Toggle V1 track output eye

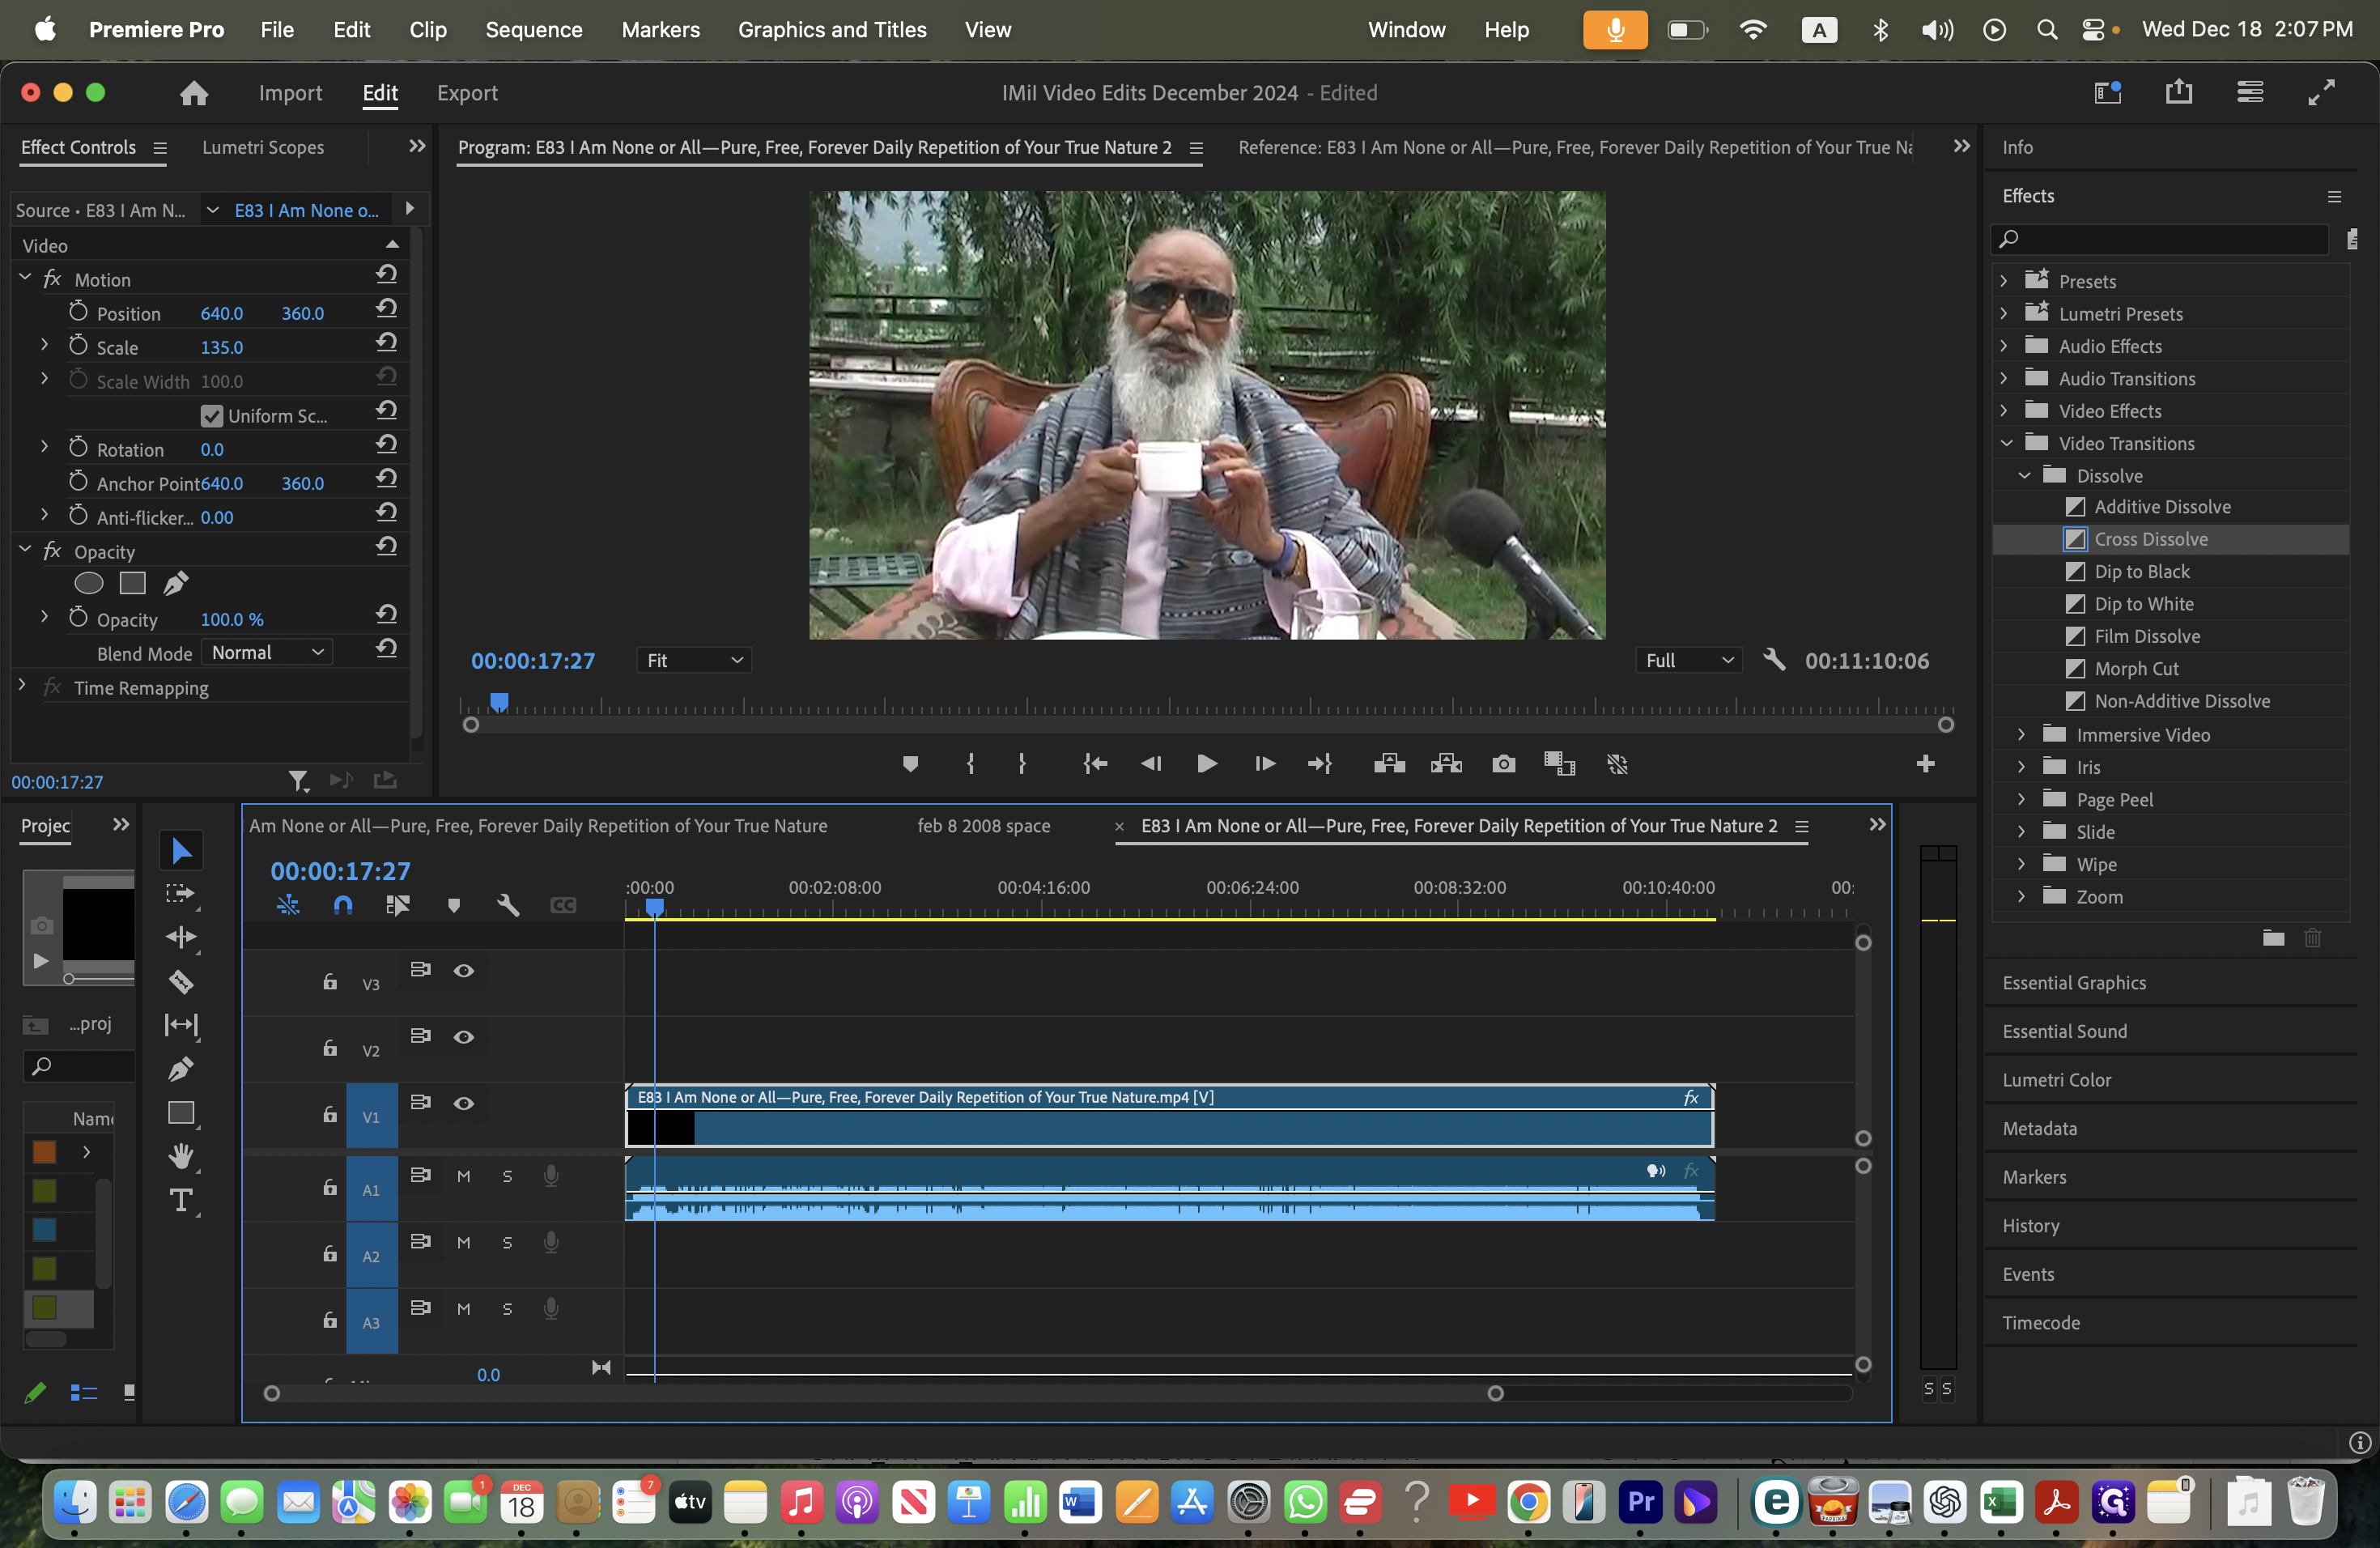click(464, 1103)
